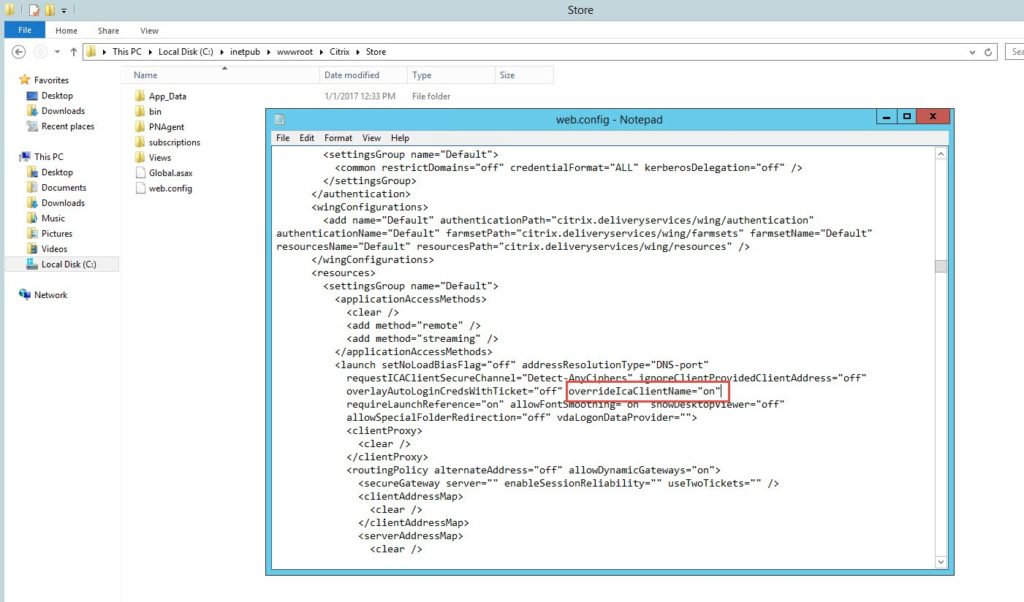Select Network in the navigation pane
The width and height of the screenshot is (1024, 602).
pos(50,295)
